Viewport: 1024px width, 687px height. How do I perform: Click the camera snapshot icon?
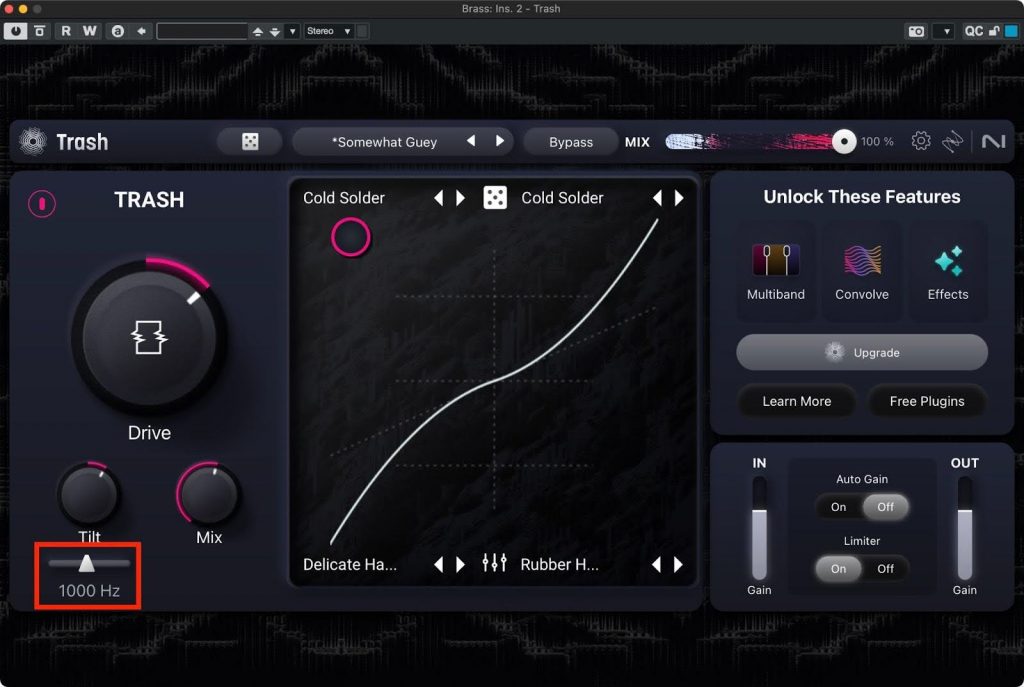(916, 31)
